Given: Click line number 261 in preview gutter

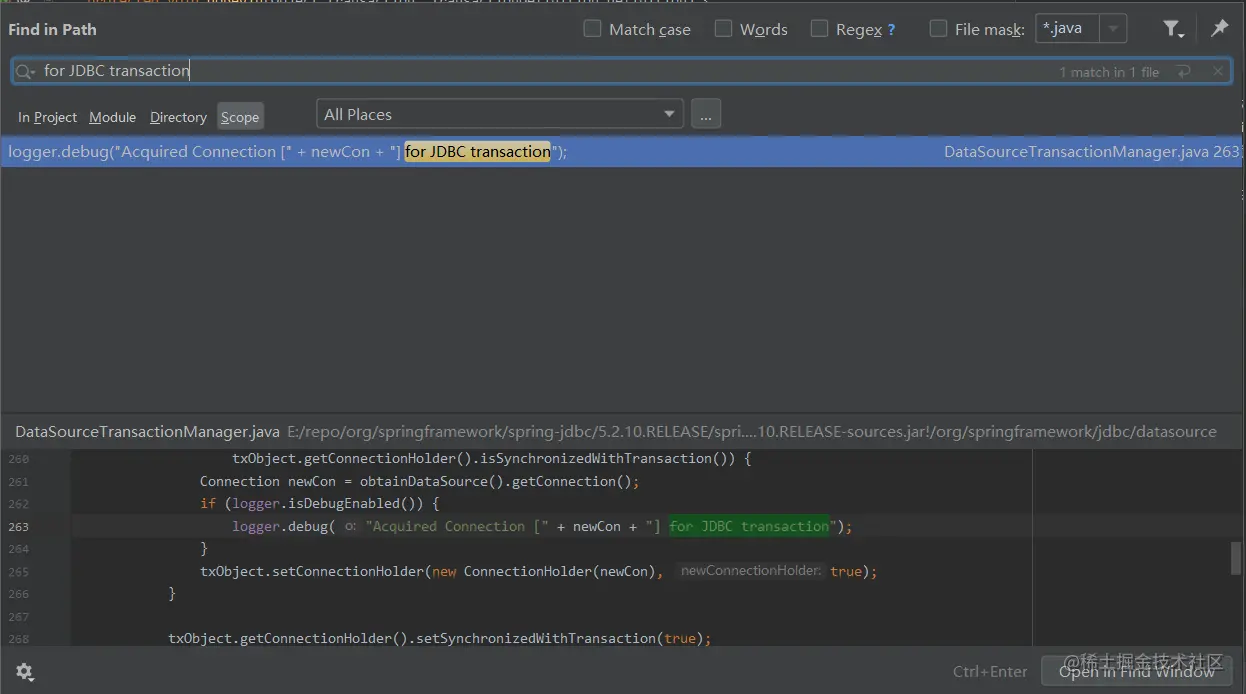Looking at the screenshot, I should click(19, 482).
